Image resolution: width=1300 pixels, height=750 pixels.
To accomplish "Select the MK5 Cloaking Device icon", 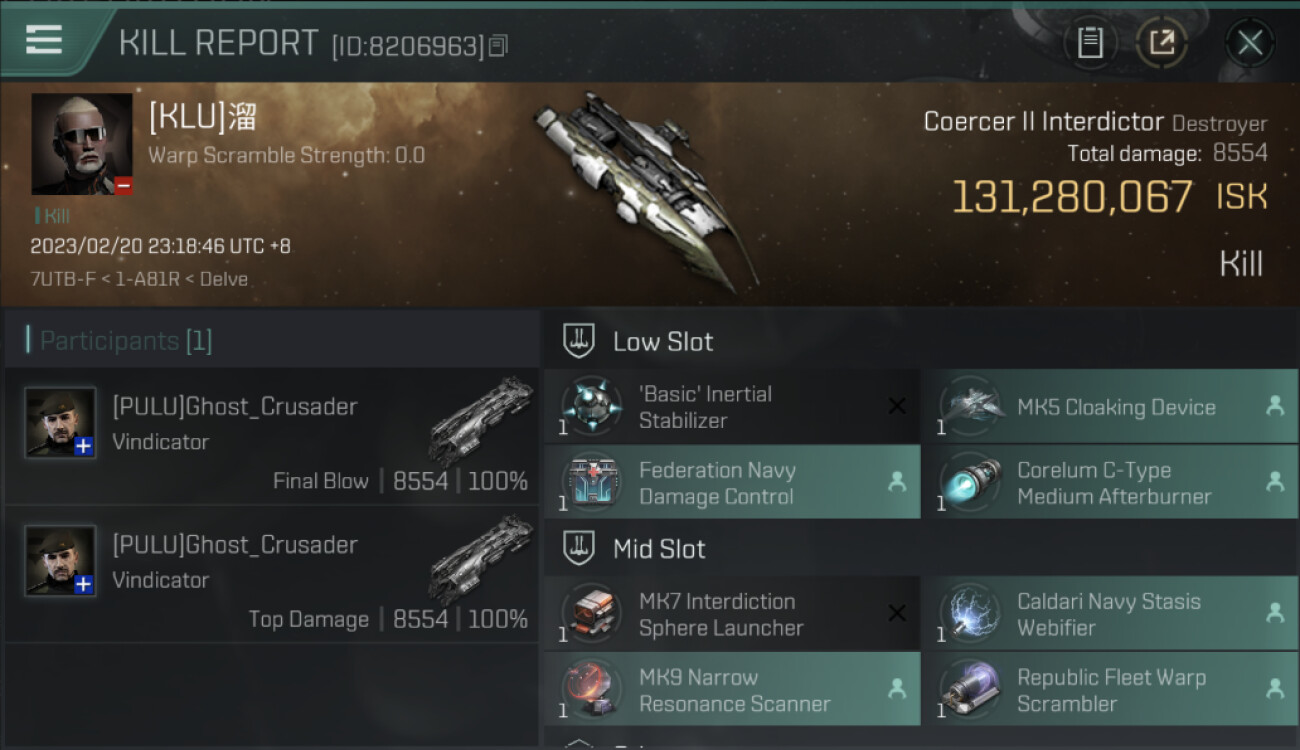I will (x=969, y=406).
